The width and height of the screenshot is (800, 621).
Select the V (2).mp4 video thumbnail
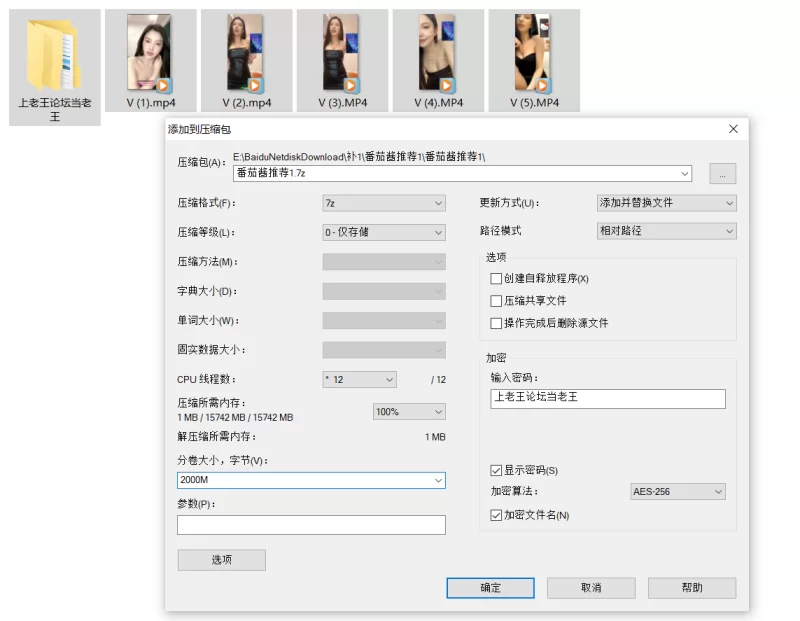(x=245, y=53)
